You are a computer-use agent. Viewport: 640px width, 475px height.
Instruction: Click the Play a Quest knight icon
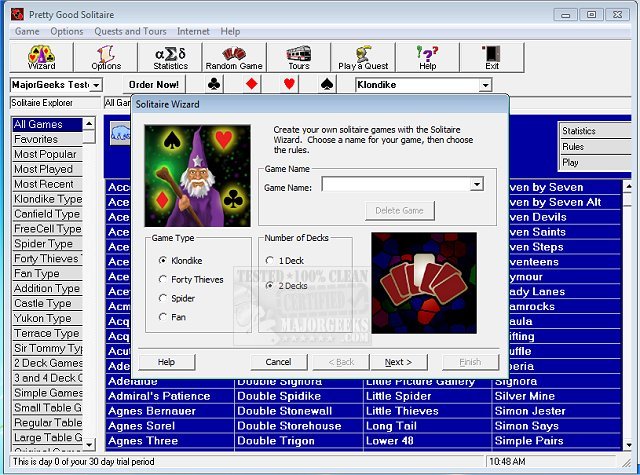(x=363, y=58)
